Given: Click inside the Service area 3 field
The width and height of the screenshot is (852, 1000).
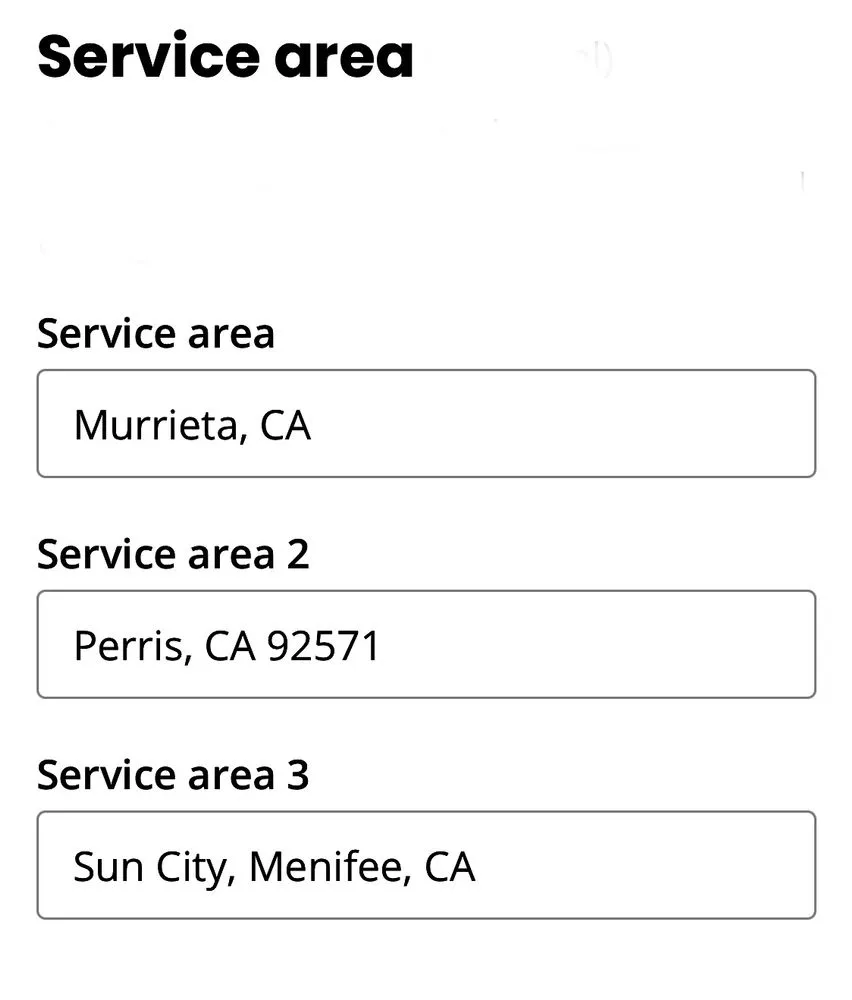Looking at the screenshot, I should click(x=426, y=864).
